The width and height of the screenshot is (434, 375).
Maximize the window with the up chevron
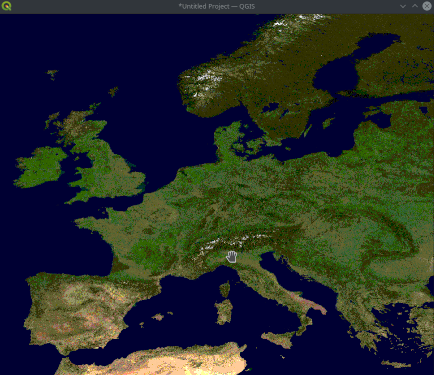tap(415, 6)
